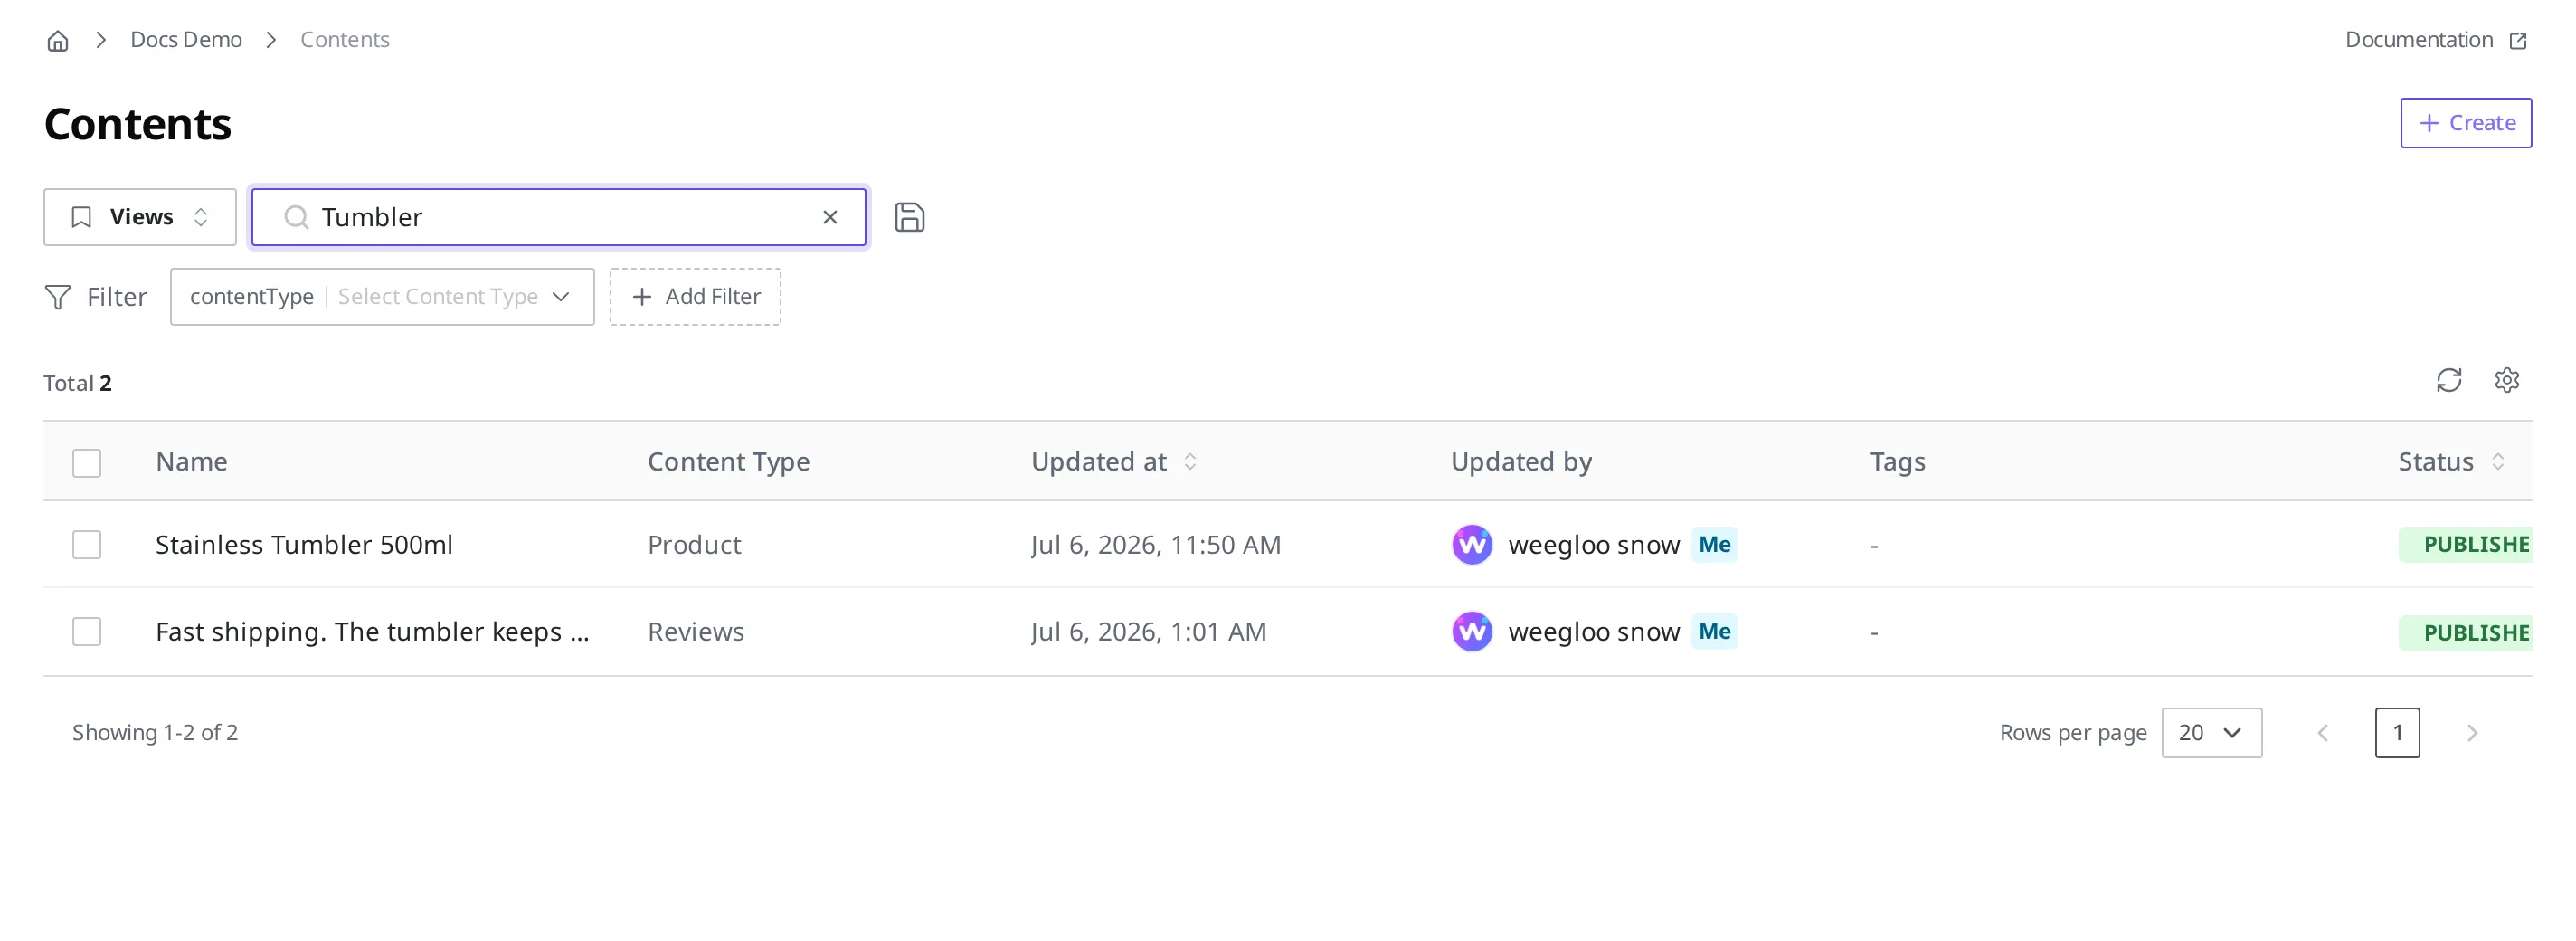Screen dimensions: 2576x941
Task: Click weegloo snow avatar in Reviews row
Action: pos(1472,632)
